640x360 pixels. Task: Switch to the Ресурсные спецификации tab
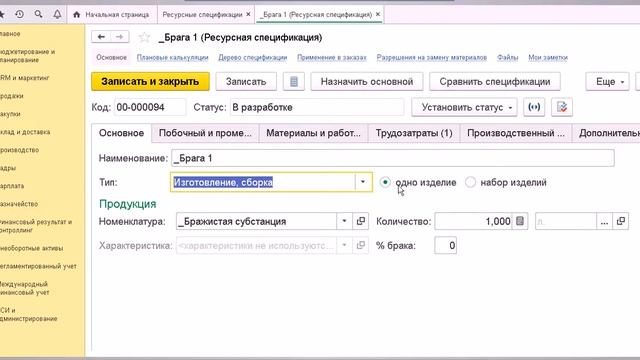202,15
